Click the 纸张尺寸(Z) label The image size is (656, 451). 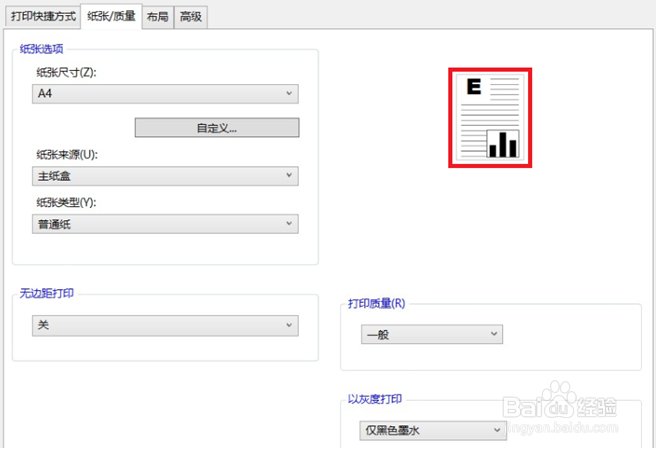click(x=67, y=72)
